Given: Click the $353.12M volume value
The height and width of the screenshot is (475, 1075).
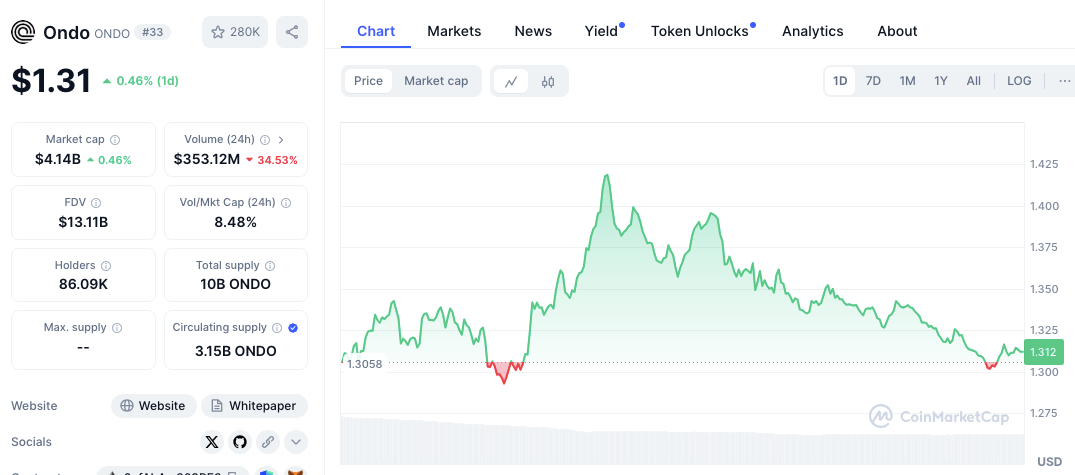Looking at the screenshot, I should pyautogui.click(x=206, y=160).
